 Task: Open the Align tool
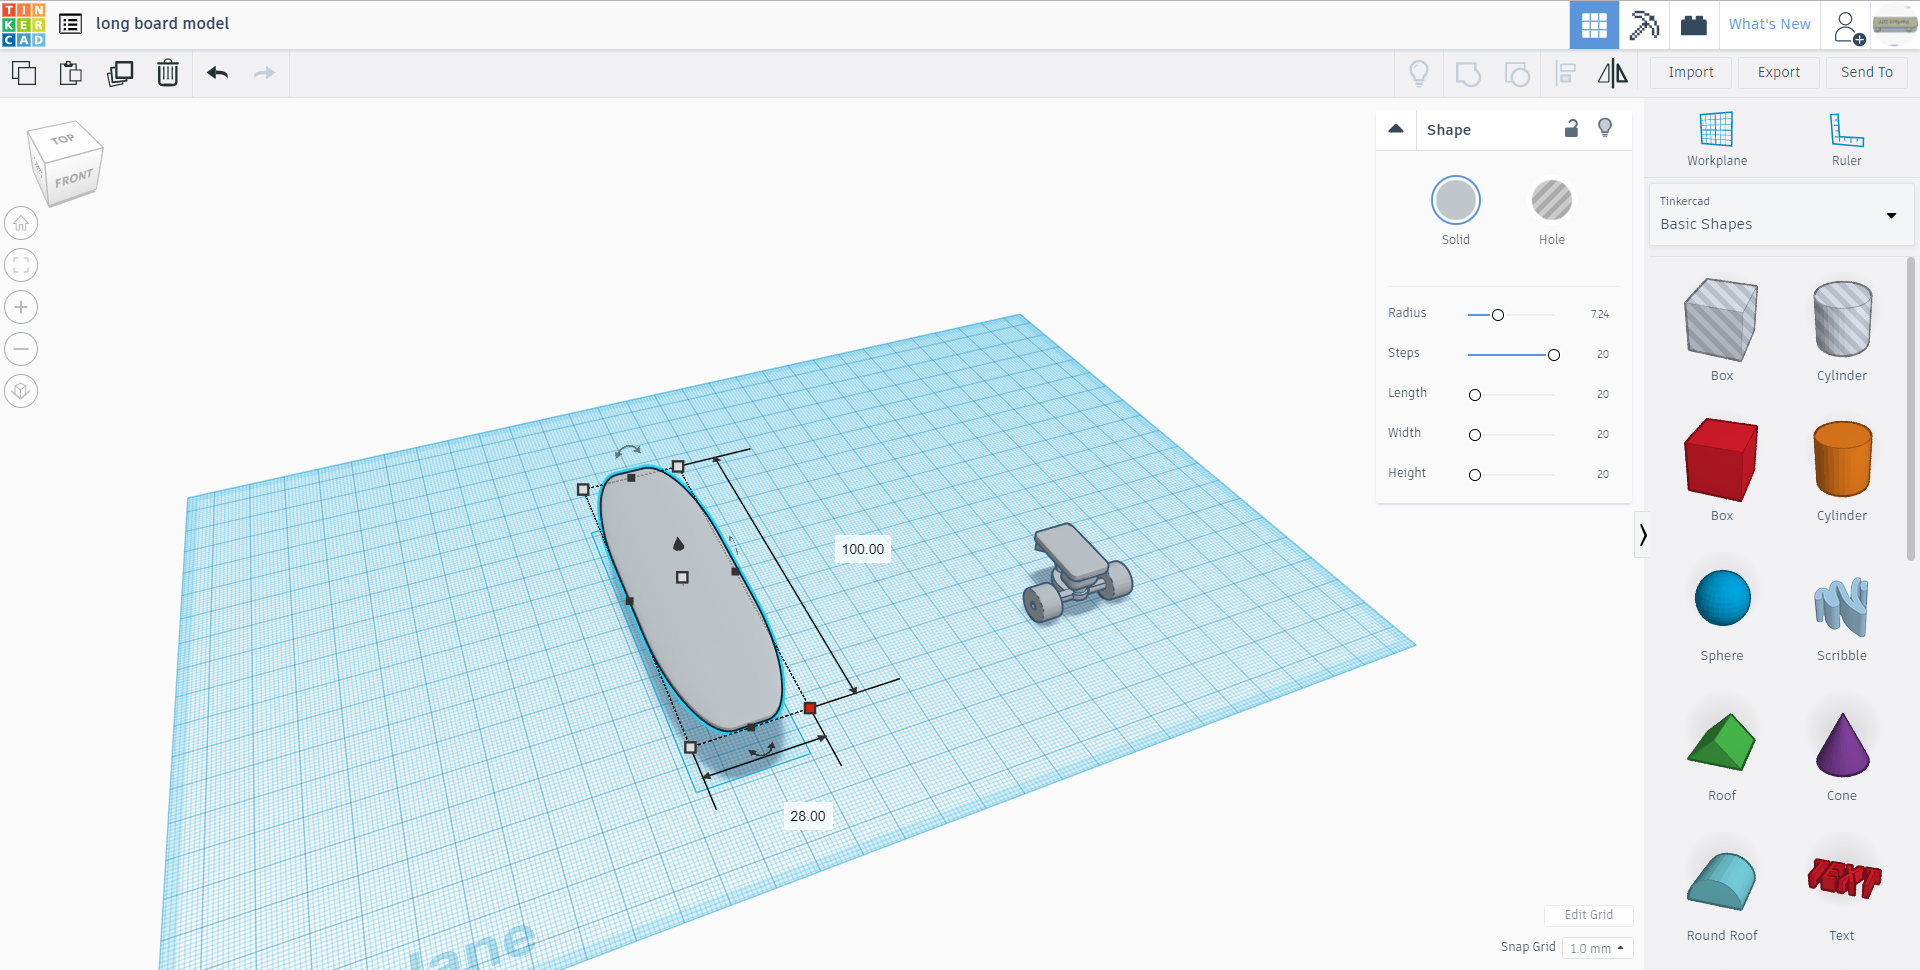[1566, 73]
